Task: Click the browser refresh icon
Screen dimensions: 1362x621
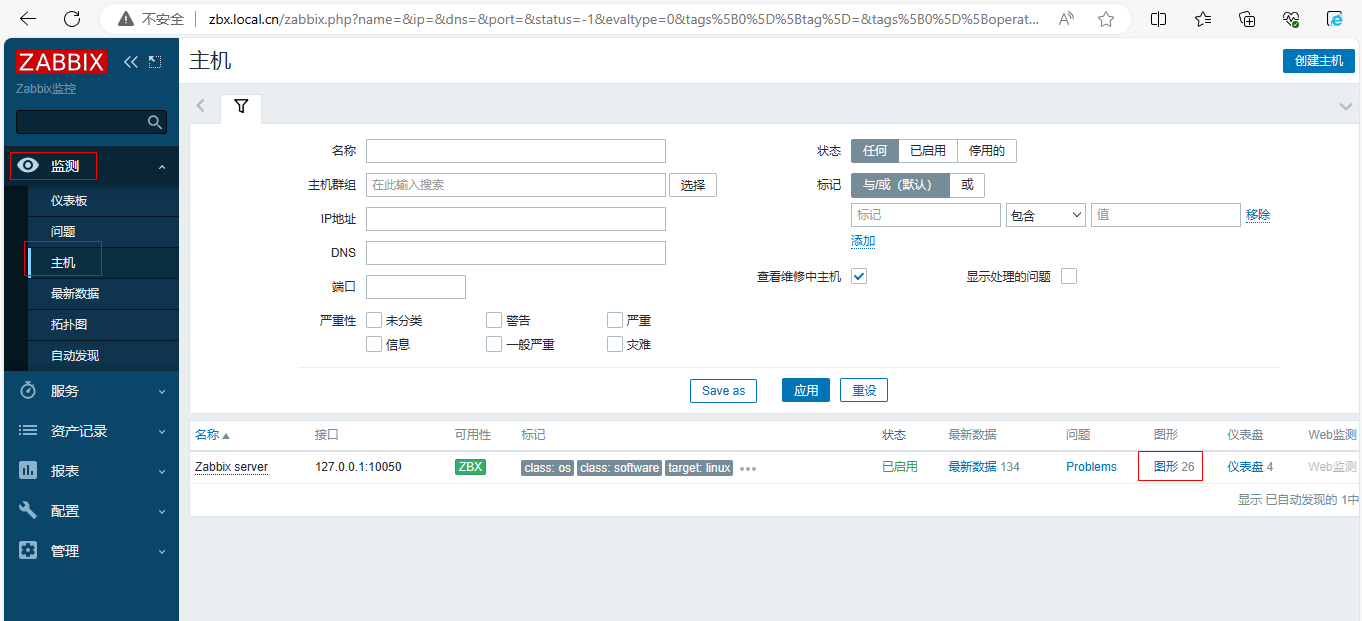Action: point(72,19)
